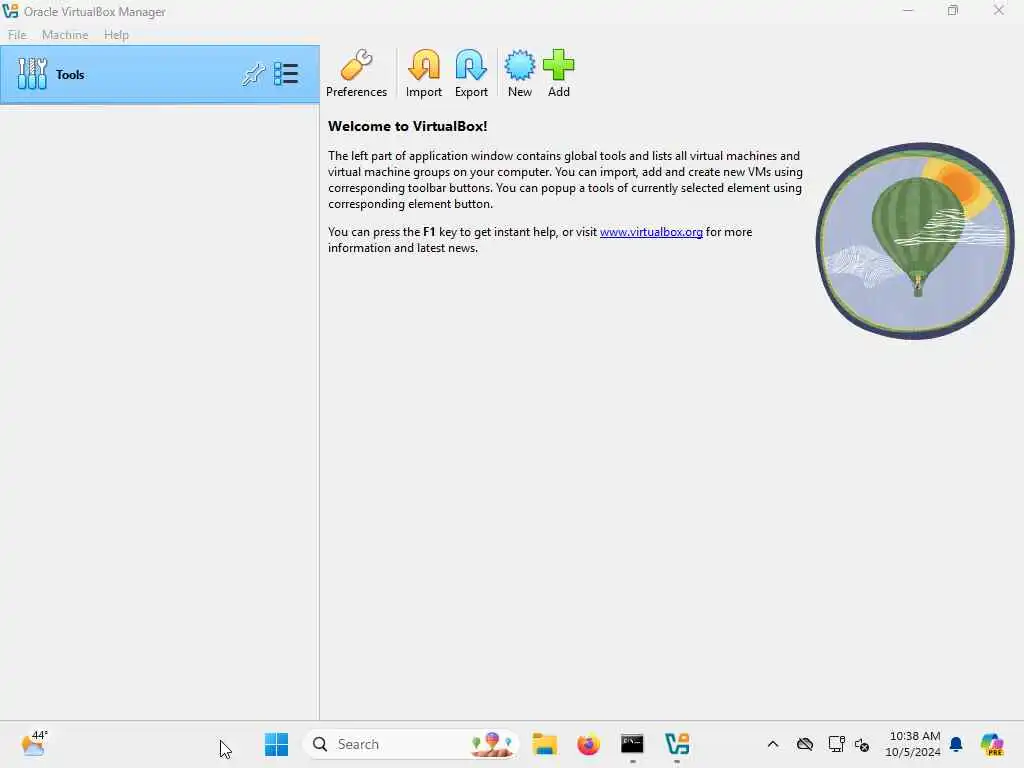
Task: Open the Help menu
Action: pyautogui.click(x=116, y=35)
